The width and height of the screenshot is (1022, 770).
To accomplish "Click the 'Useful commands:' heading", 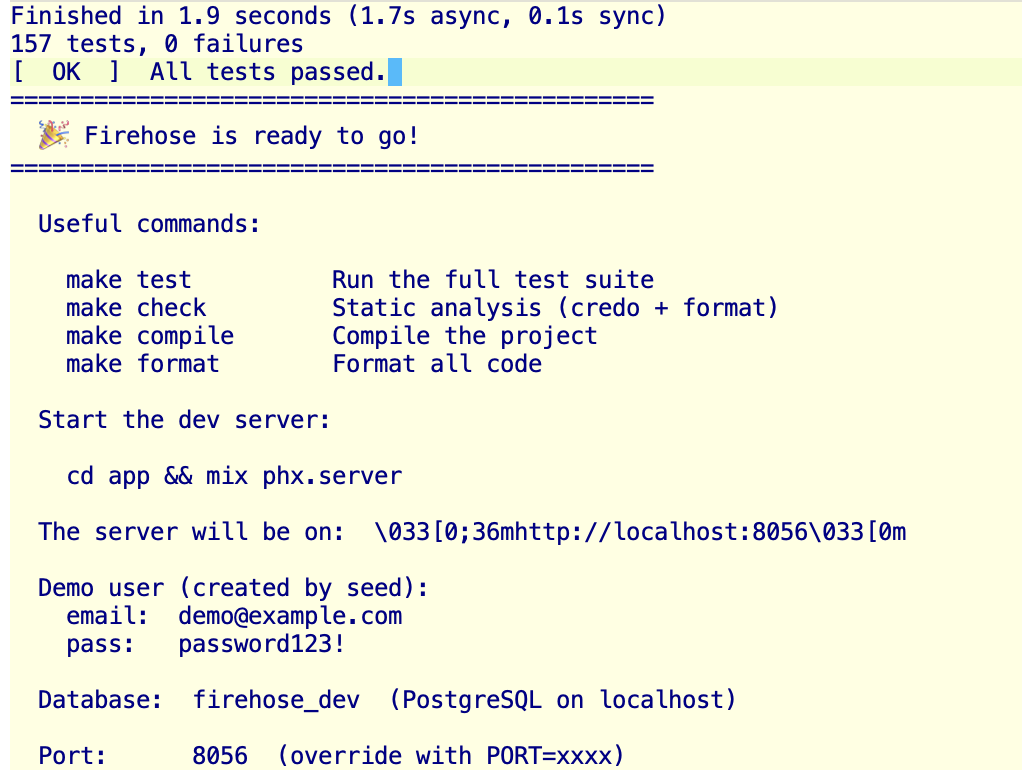I will click(149, 224).
